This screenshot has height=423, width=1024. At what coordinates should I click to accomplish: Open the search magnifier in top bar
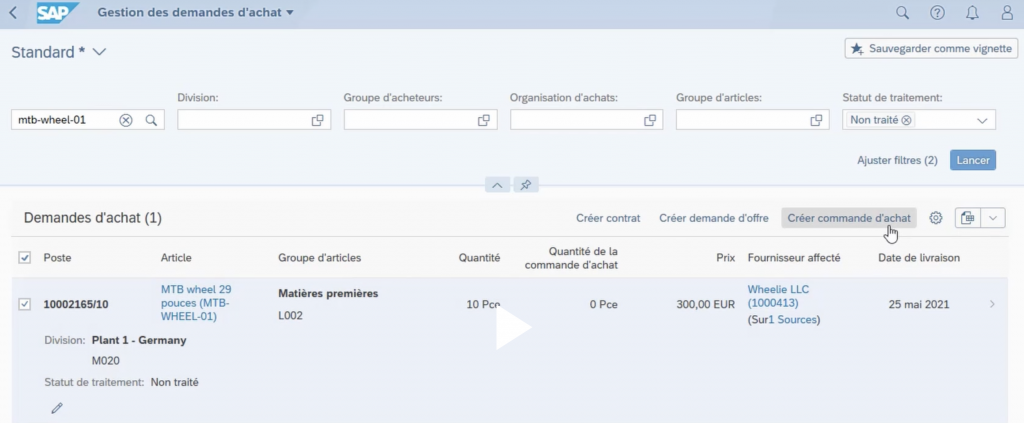pyautogui.click(x=902, y=13)
